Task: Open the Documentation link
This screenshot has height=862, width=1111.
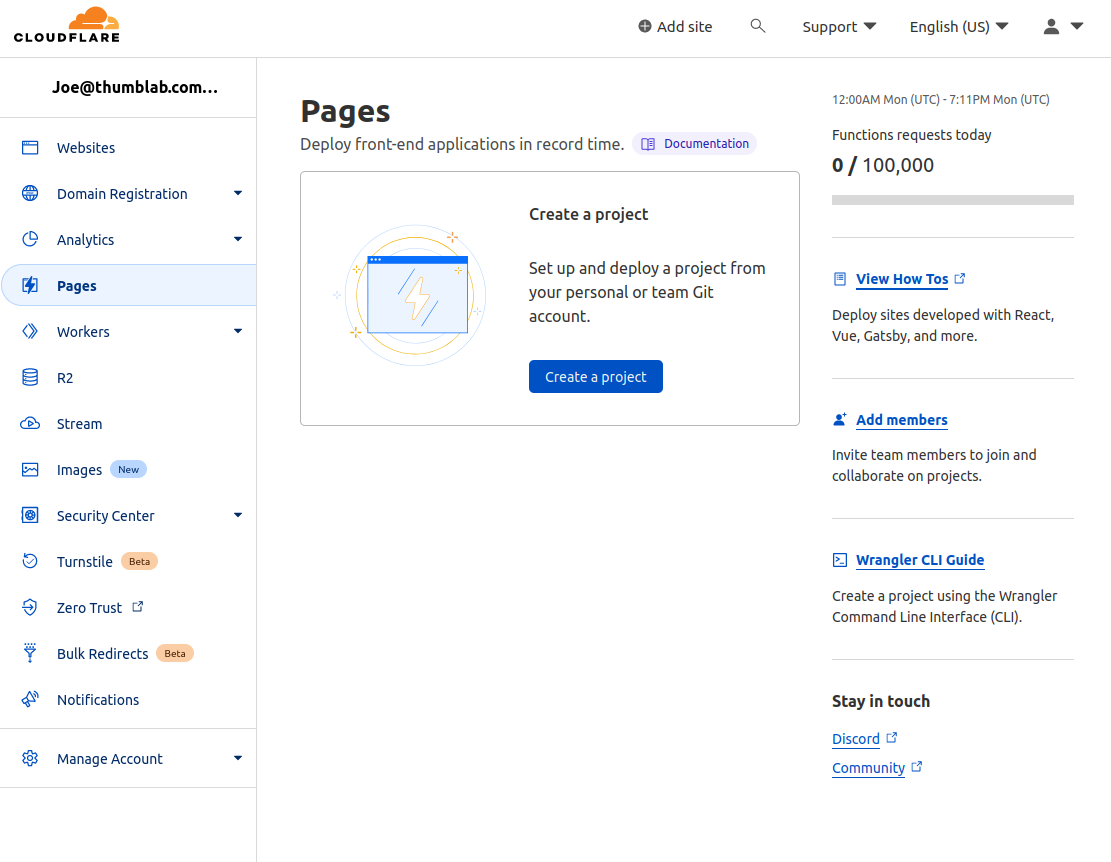Action: tap(694, 144)
